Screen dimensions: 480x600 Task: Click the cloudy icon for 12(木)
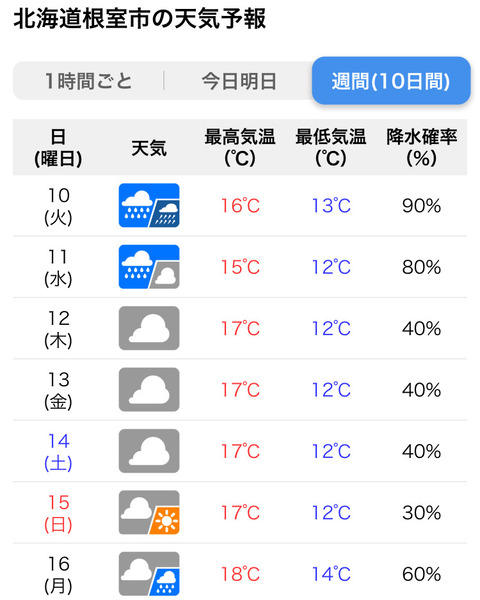pyautogui.click(x=149, y=328)
